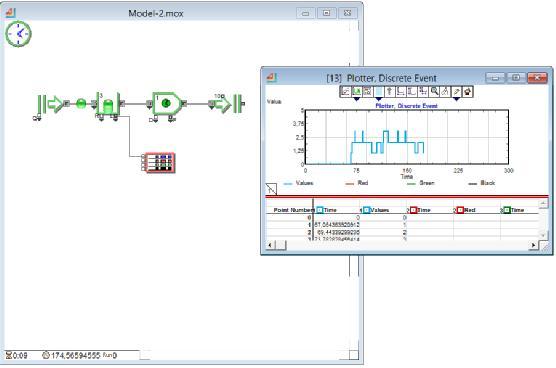Open the red Plotter block on worksheet
The width and height of the screenshot is (556, 368).
click(x=160, y=163)
